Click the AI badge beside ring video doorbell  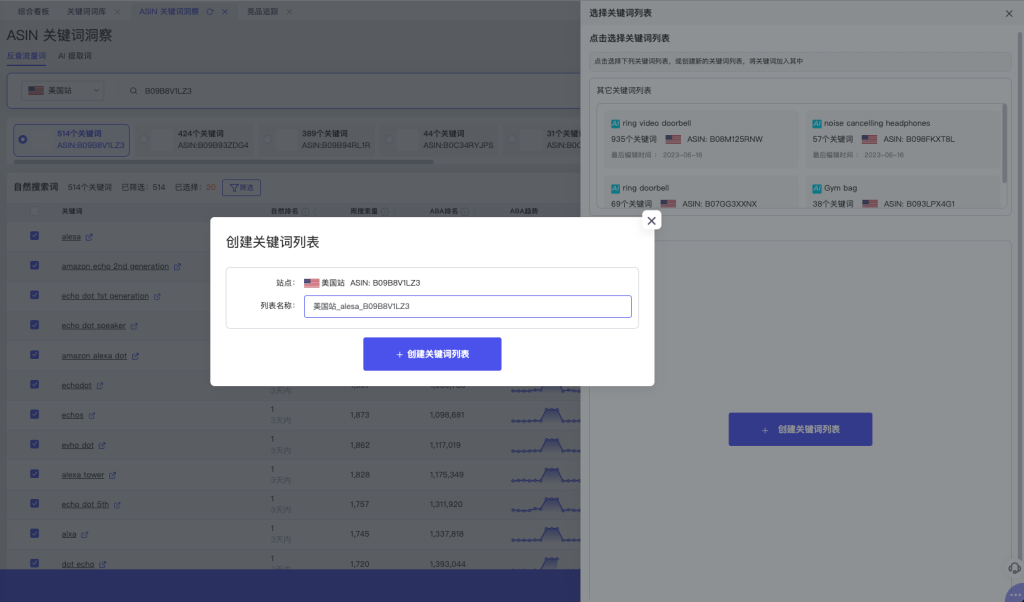click(615, 123)
